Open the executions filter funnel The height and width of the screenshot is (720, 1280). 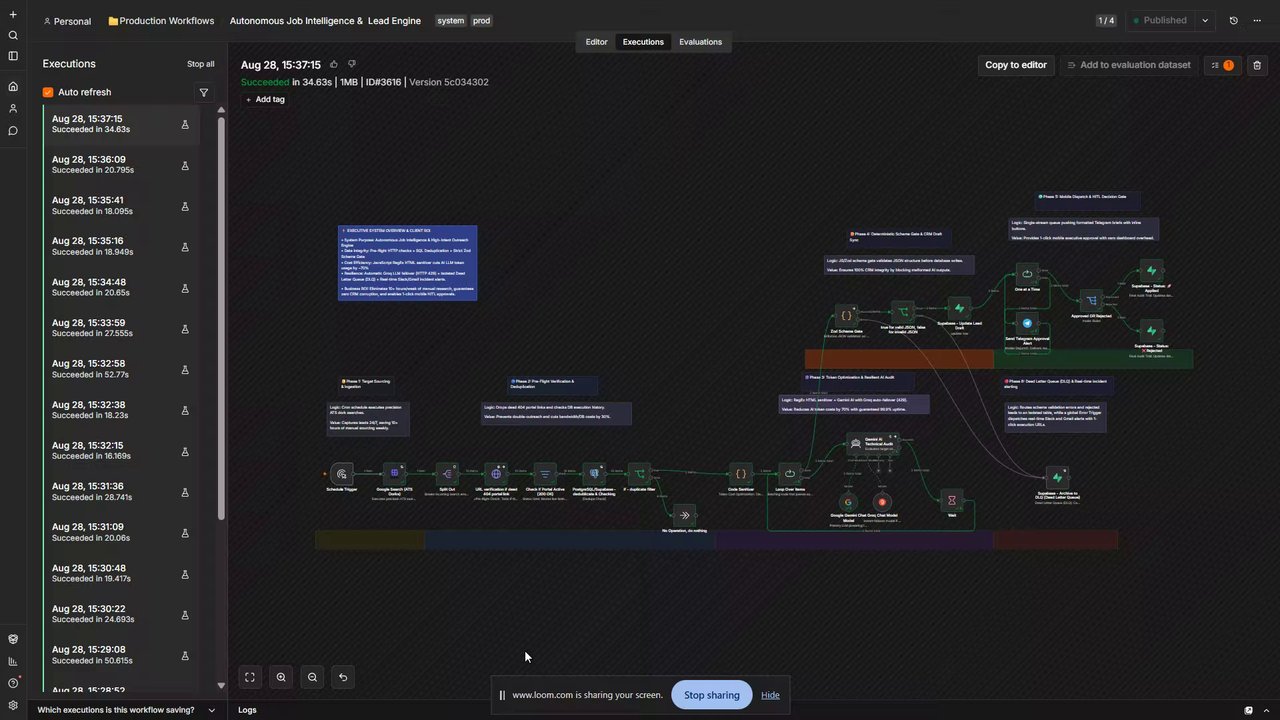204,92
